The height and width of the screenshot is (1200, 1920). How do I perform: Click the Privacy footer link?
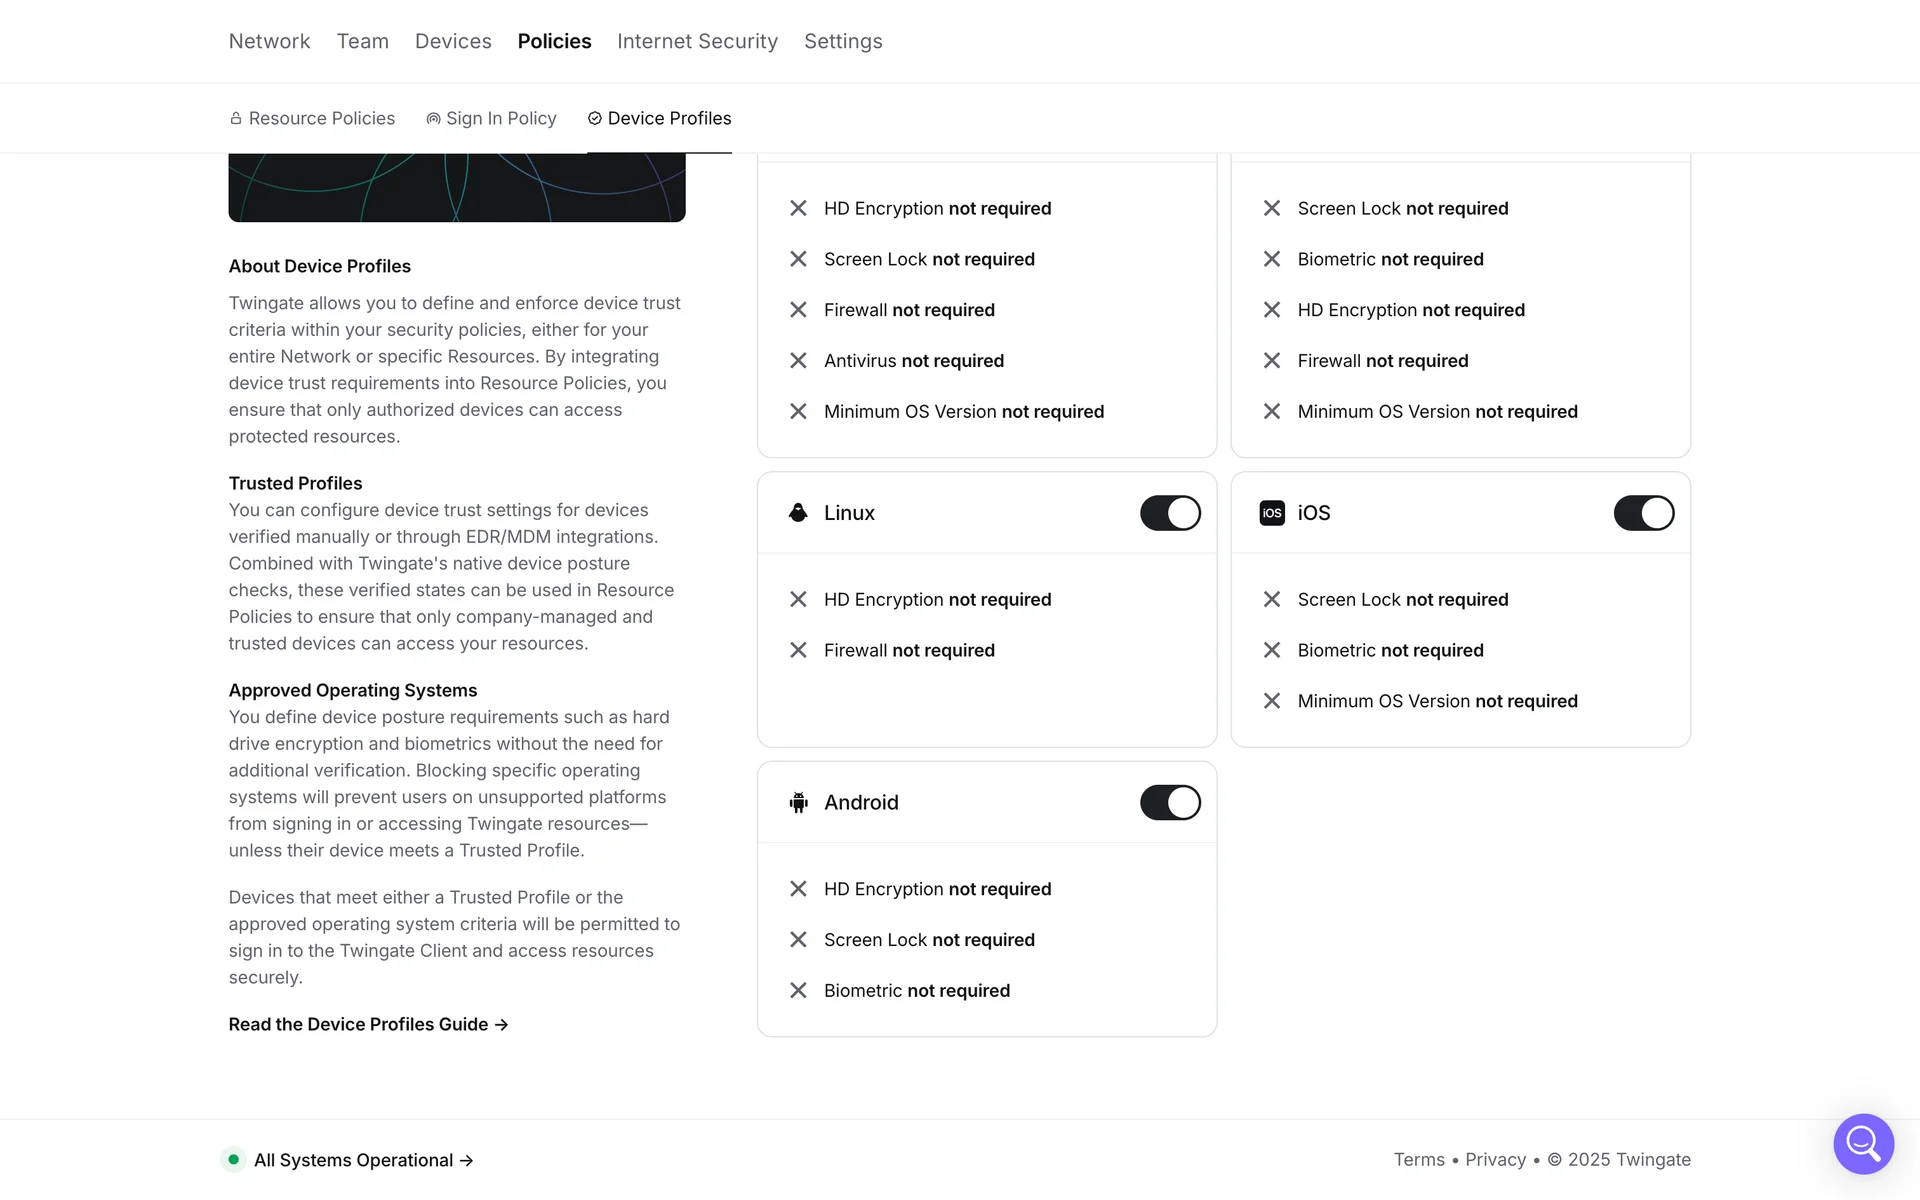(x=1495, y=1160)
